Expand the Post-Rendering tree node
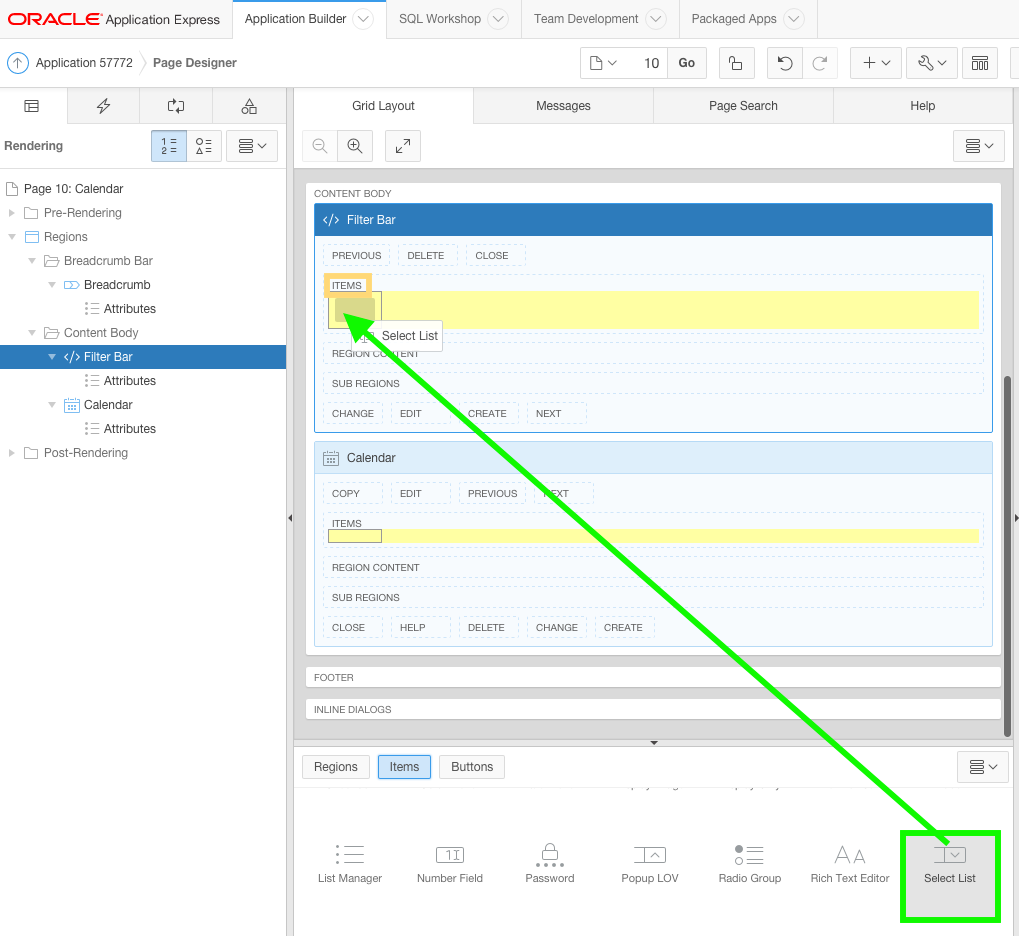 (x=11, y=453)
